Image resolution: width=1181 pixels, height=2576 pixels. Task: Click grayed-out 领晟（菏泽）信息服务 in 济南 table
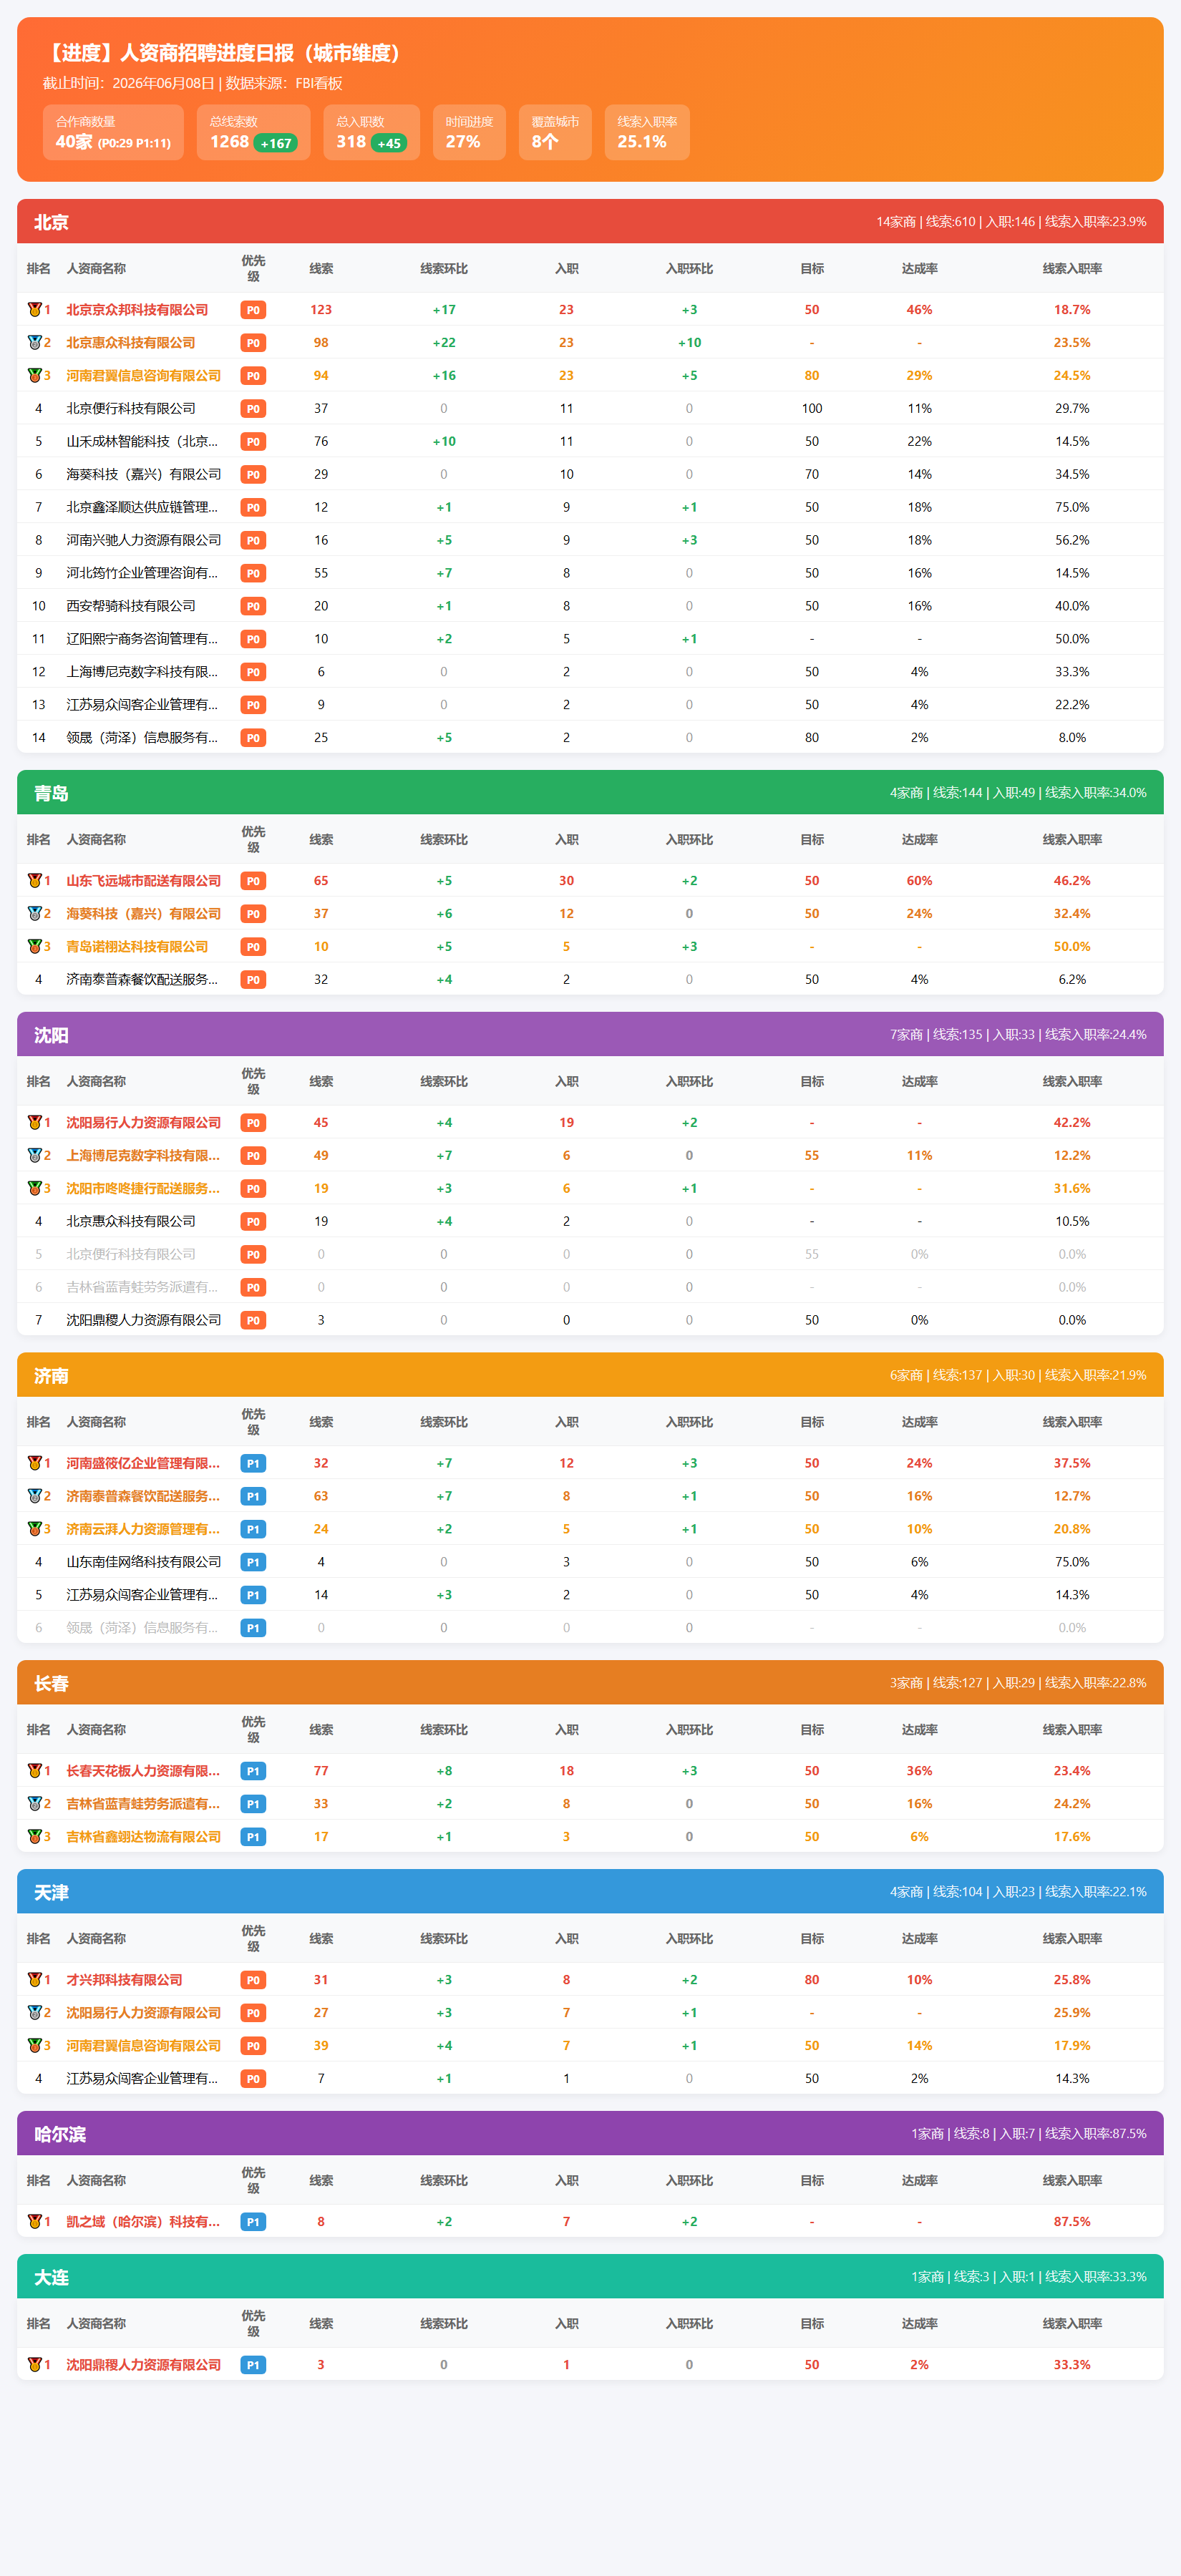(142, 1628)
